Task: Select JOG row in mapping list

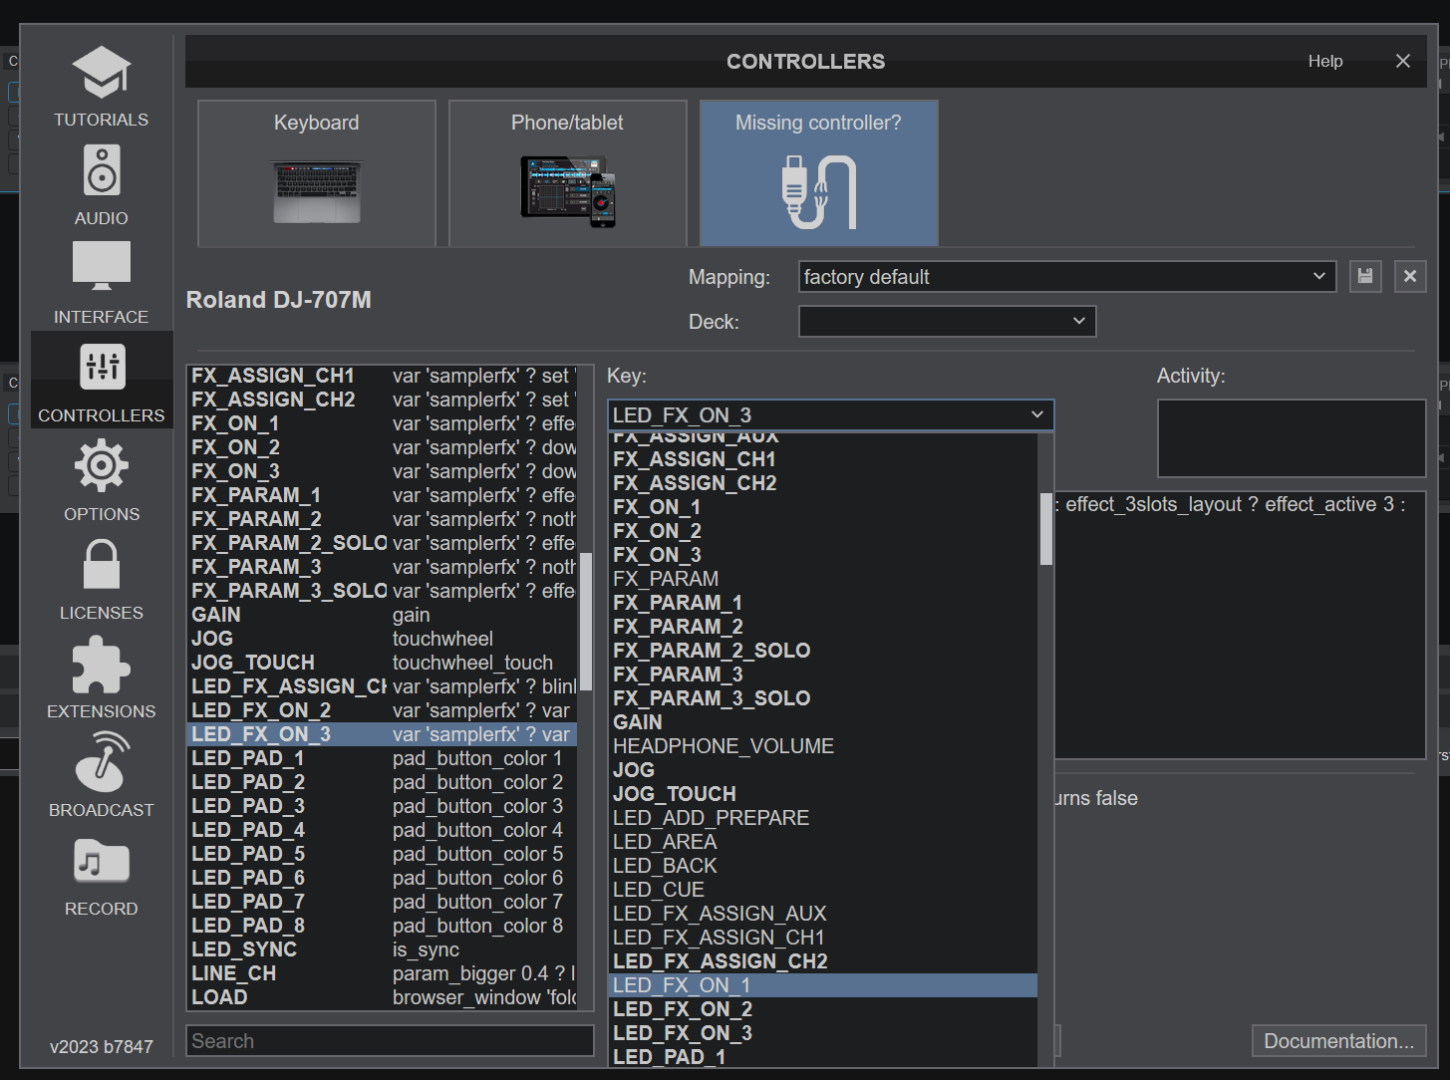Action: [x=384, y=639]
